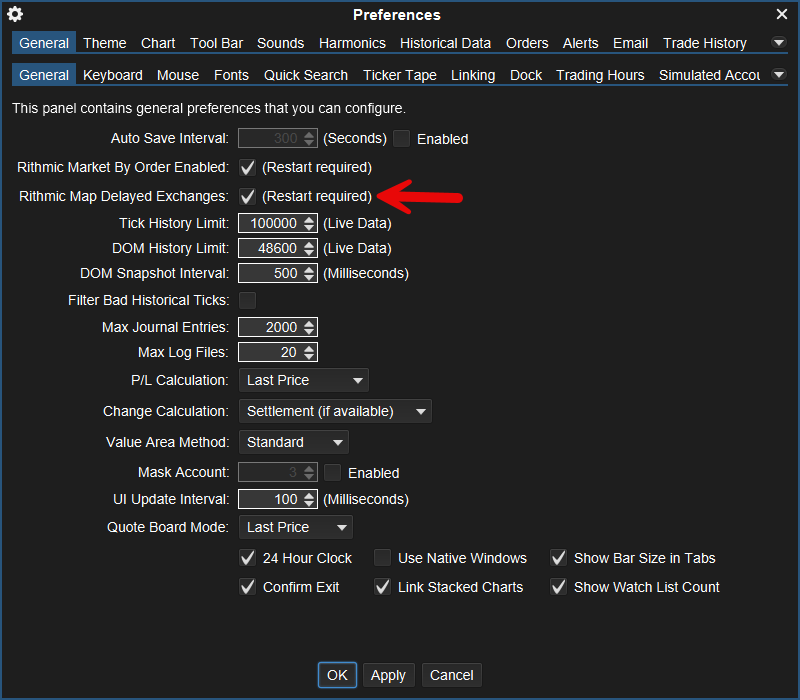This screenshot has width=800, height=700.
Task: Toggle Filter Bad Historical Ticks checkbox
Action: point(247,300)
